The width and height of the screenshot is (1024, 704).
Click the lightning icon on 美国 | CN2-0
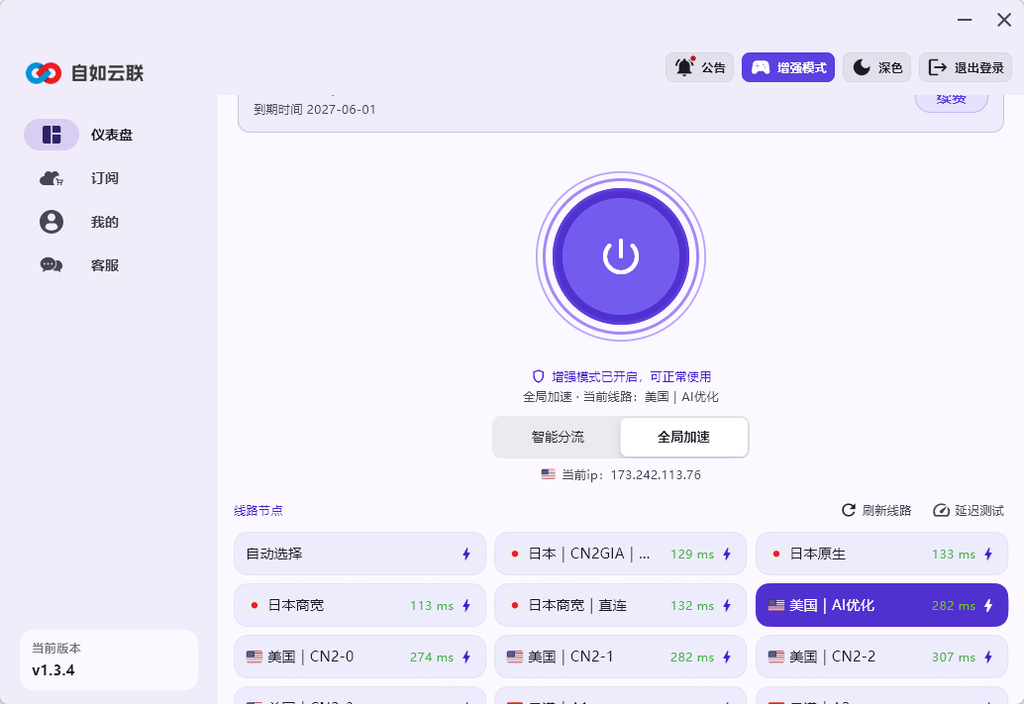[466, 657]
